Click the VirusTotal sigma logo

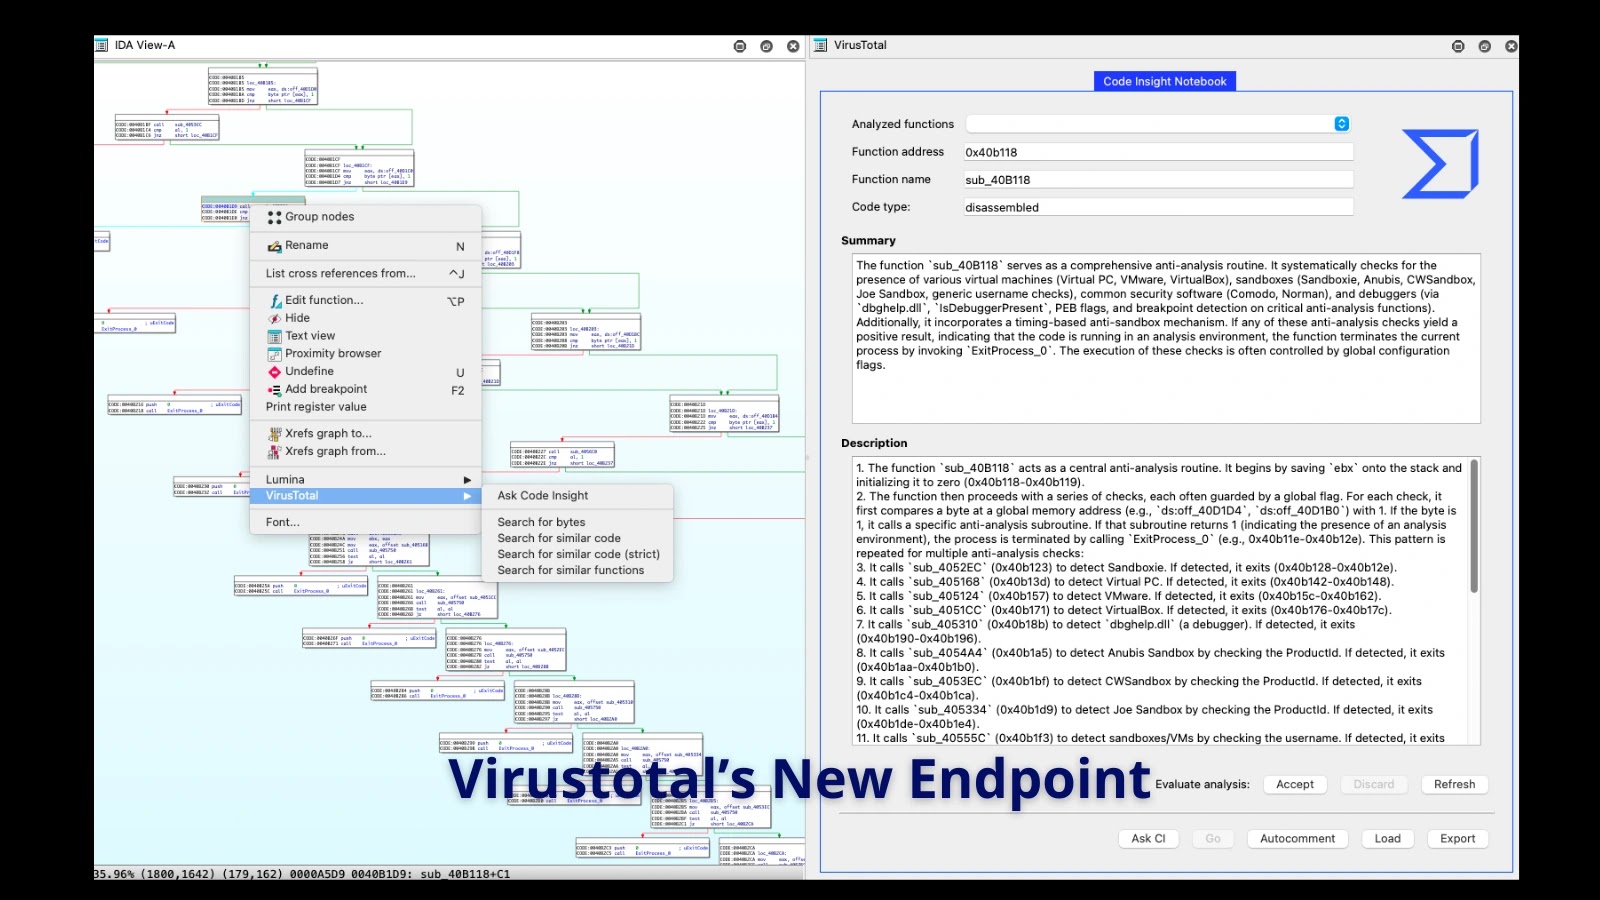pyautogui.click(x=1440, y=164)
